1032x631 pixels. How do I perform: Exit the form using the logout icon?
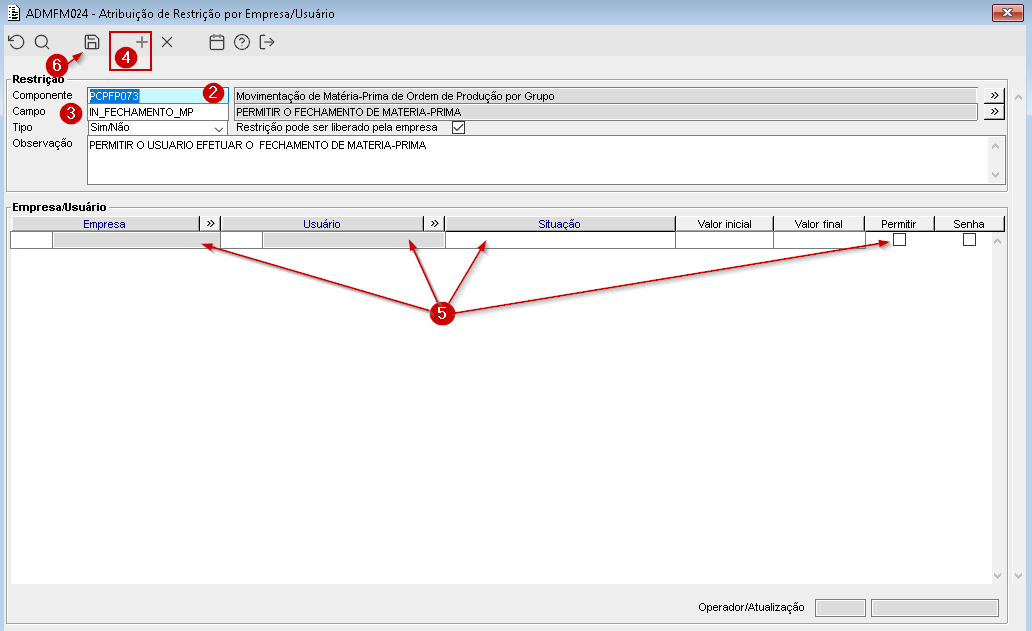pos(267,42)
